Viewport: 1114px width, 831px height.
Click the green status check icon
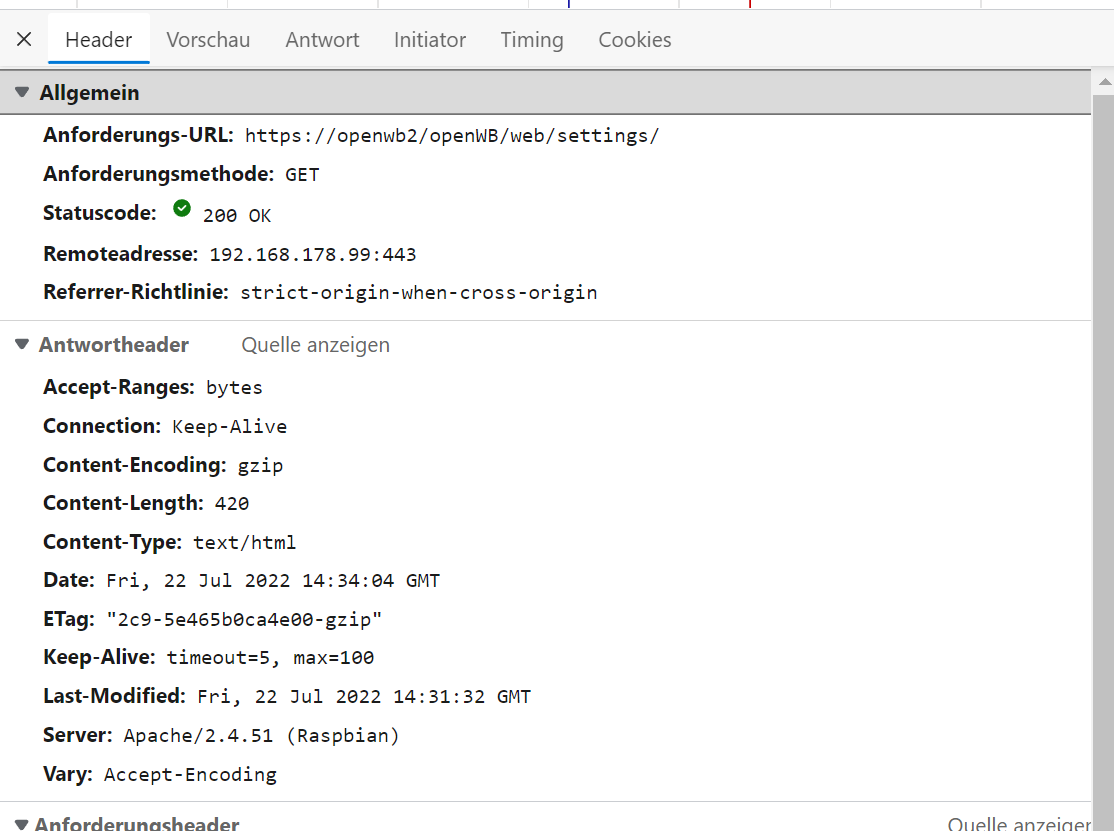(181, 209)
